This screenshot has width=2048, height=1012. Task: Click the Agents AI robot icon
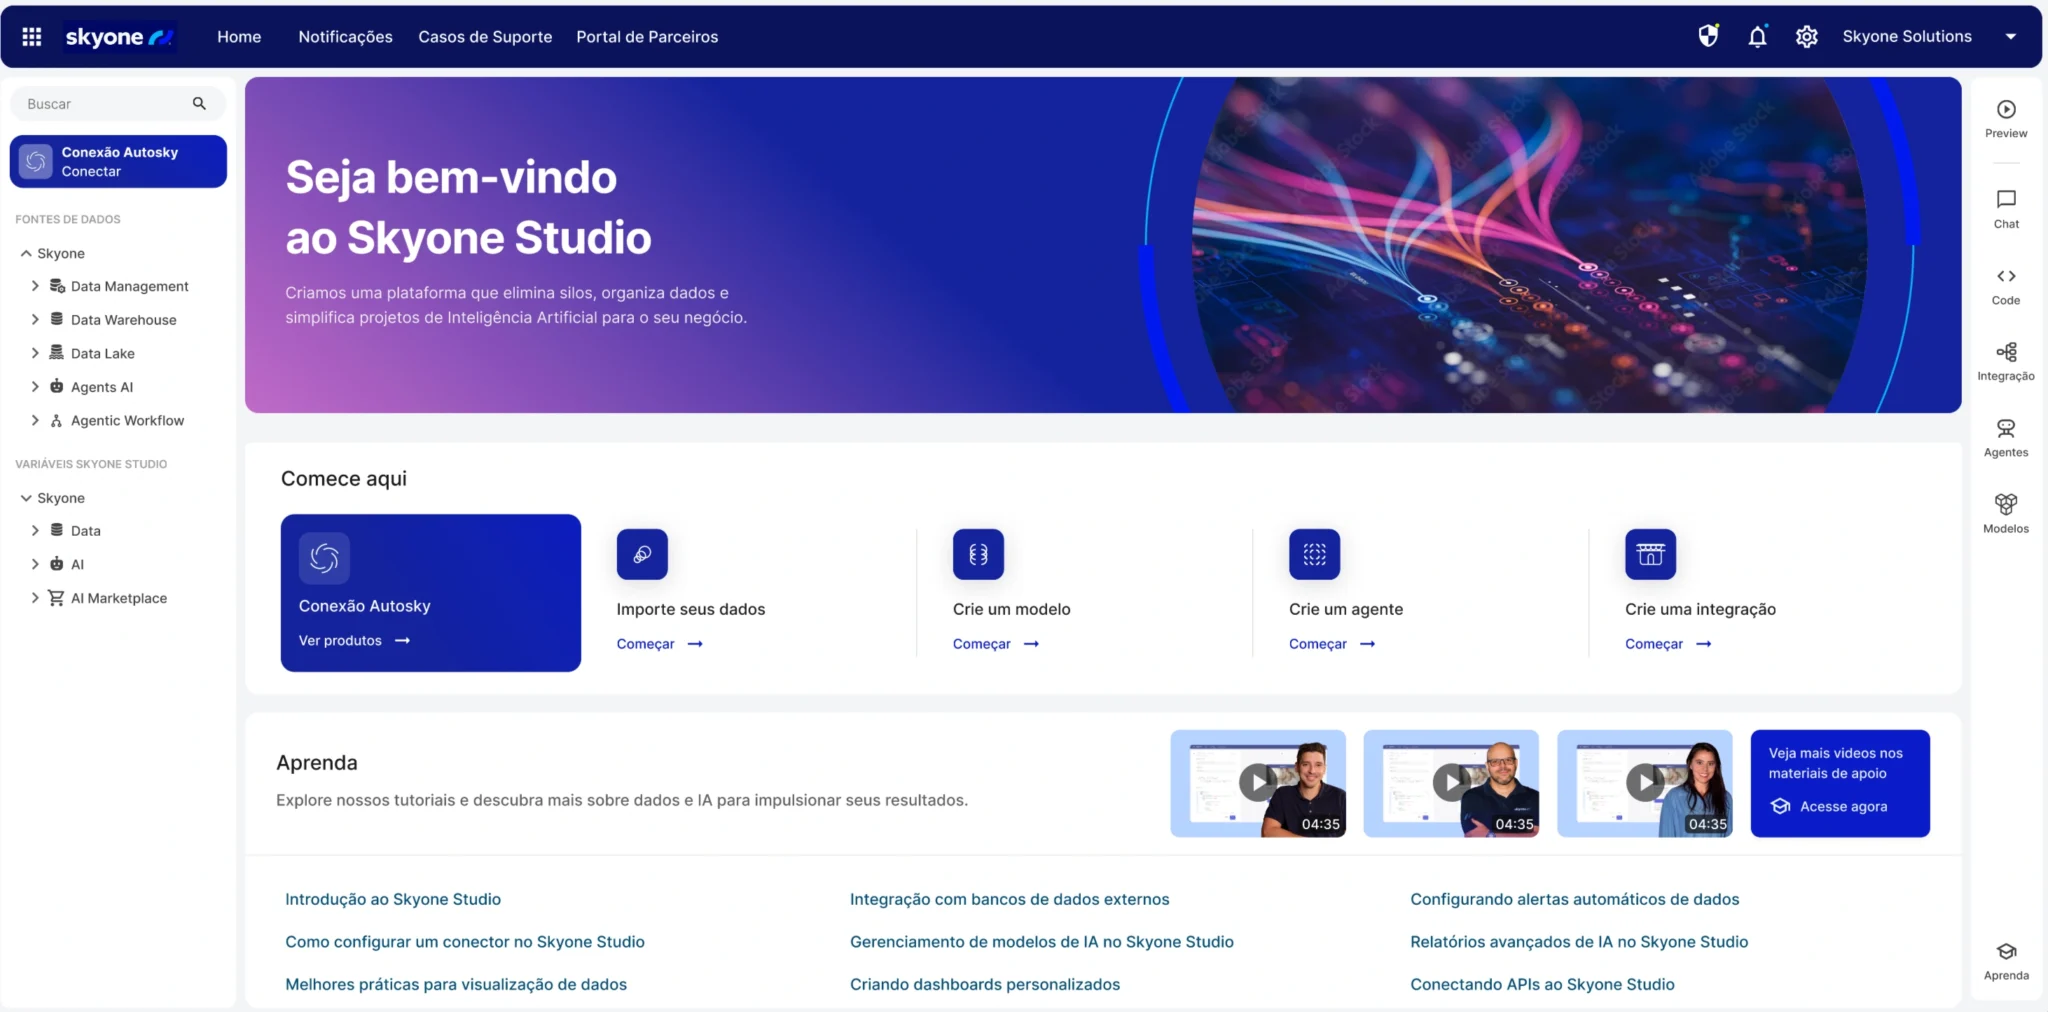tap(57, 386)
